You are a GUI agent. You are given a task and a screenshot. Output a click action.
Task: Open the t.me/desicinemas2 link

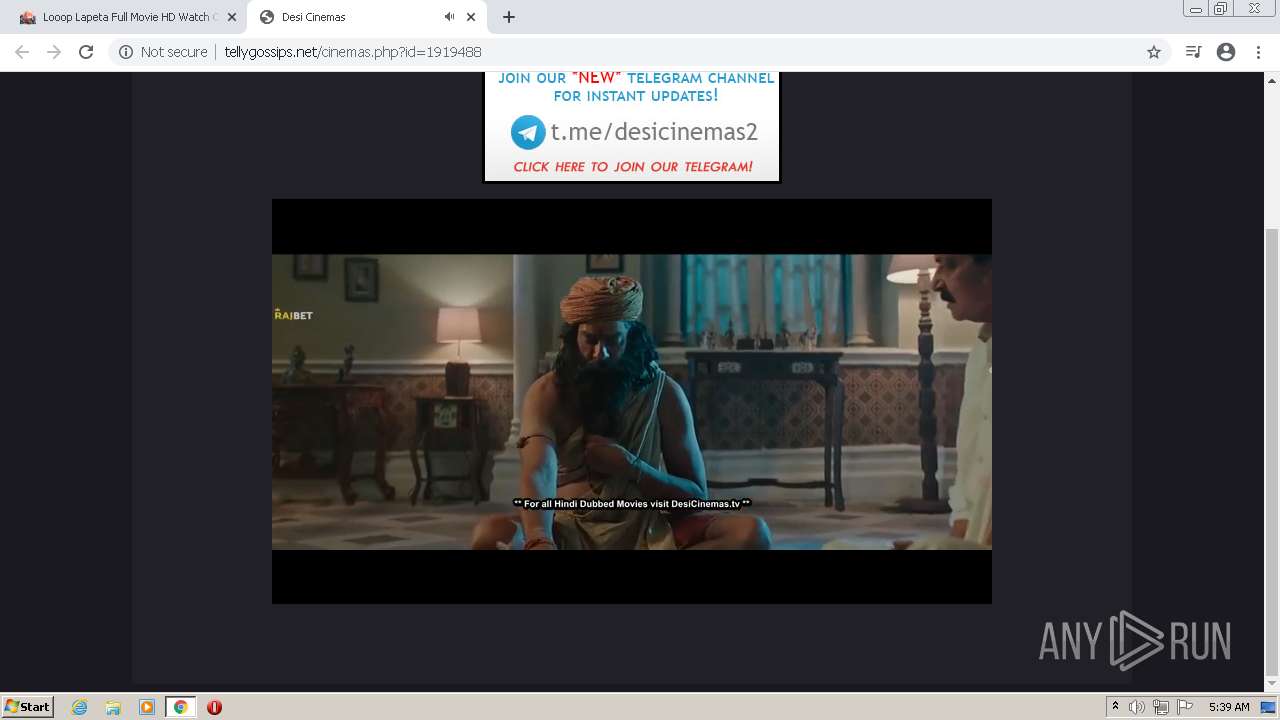(x=654, y=132)
